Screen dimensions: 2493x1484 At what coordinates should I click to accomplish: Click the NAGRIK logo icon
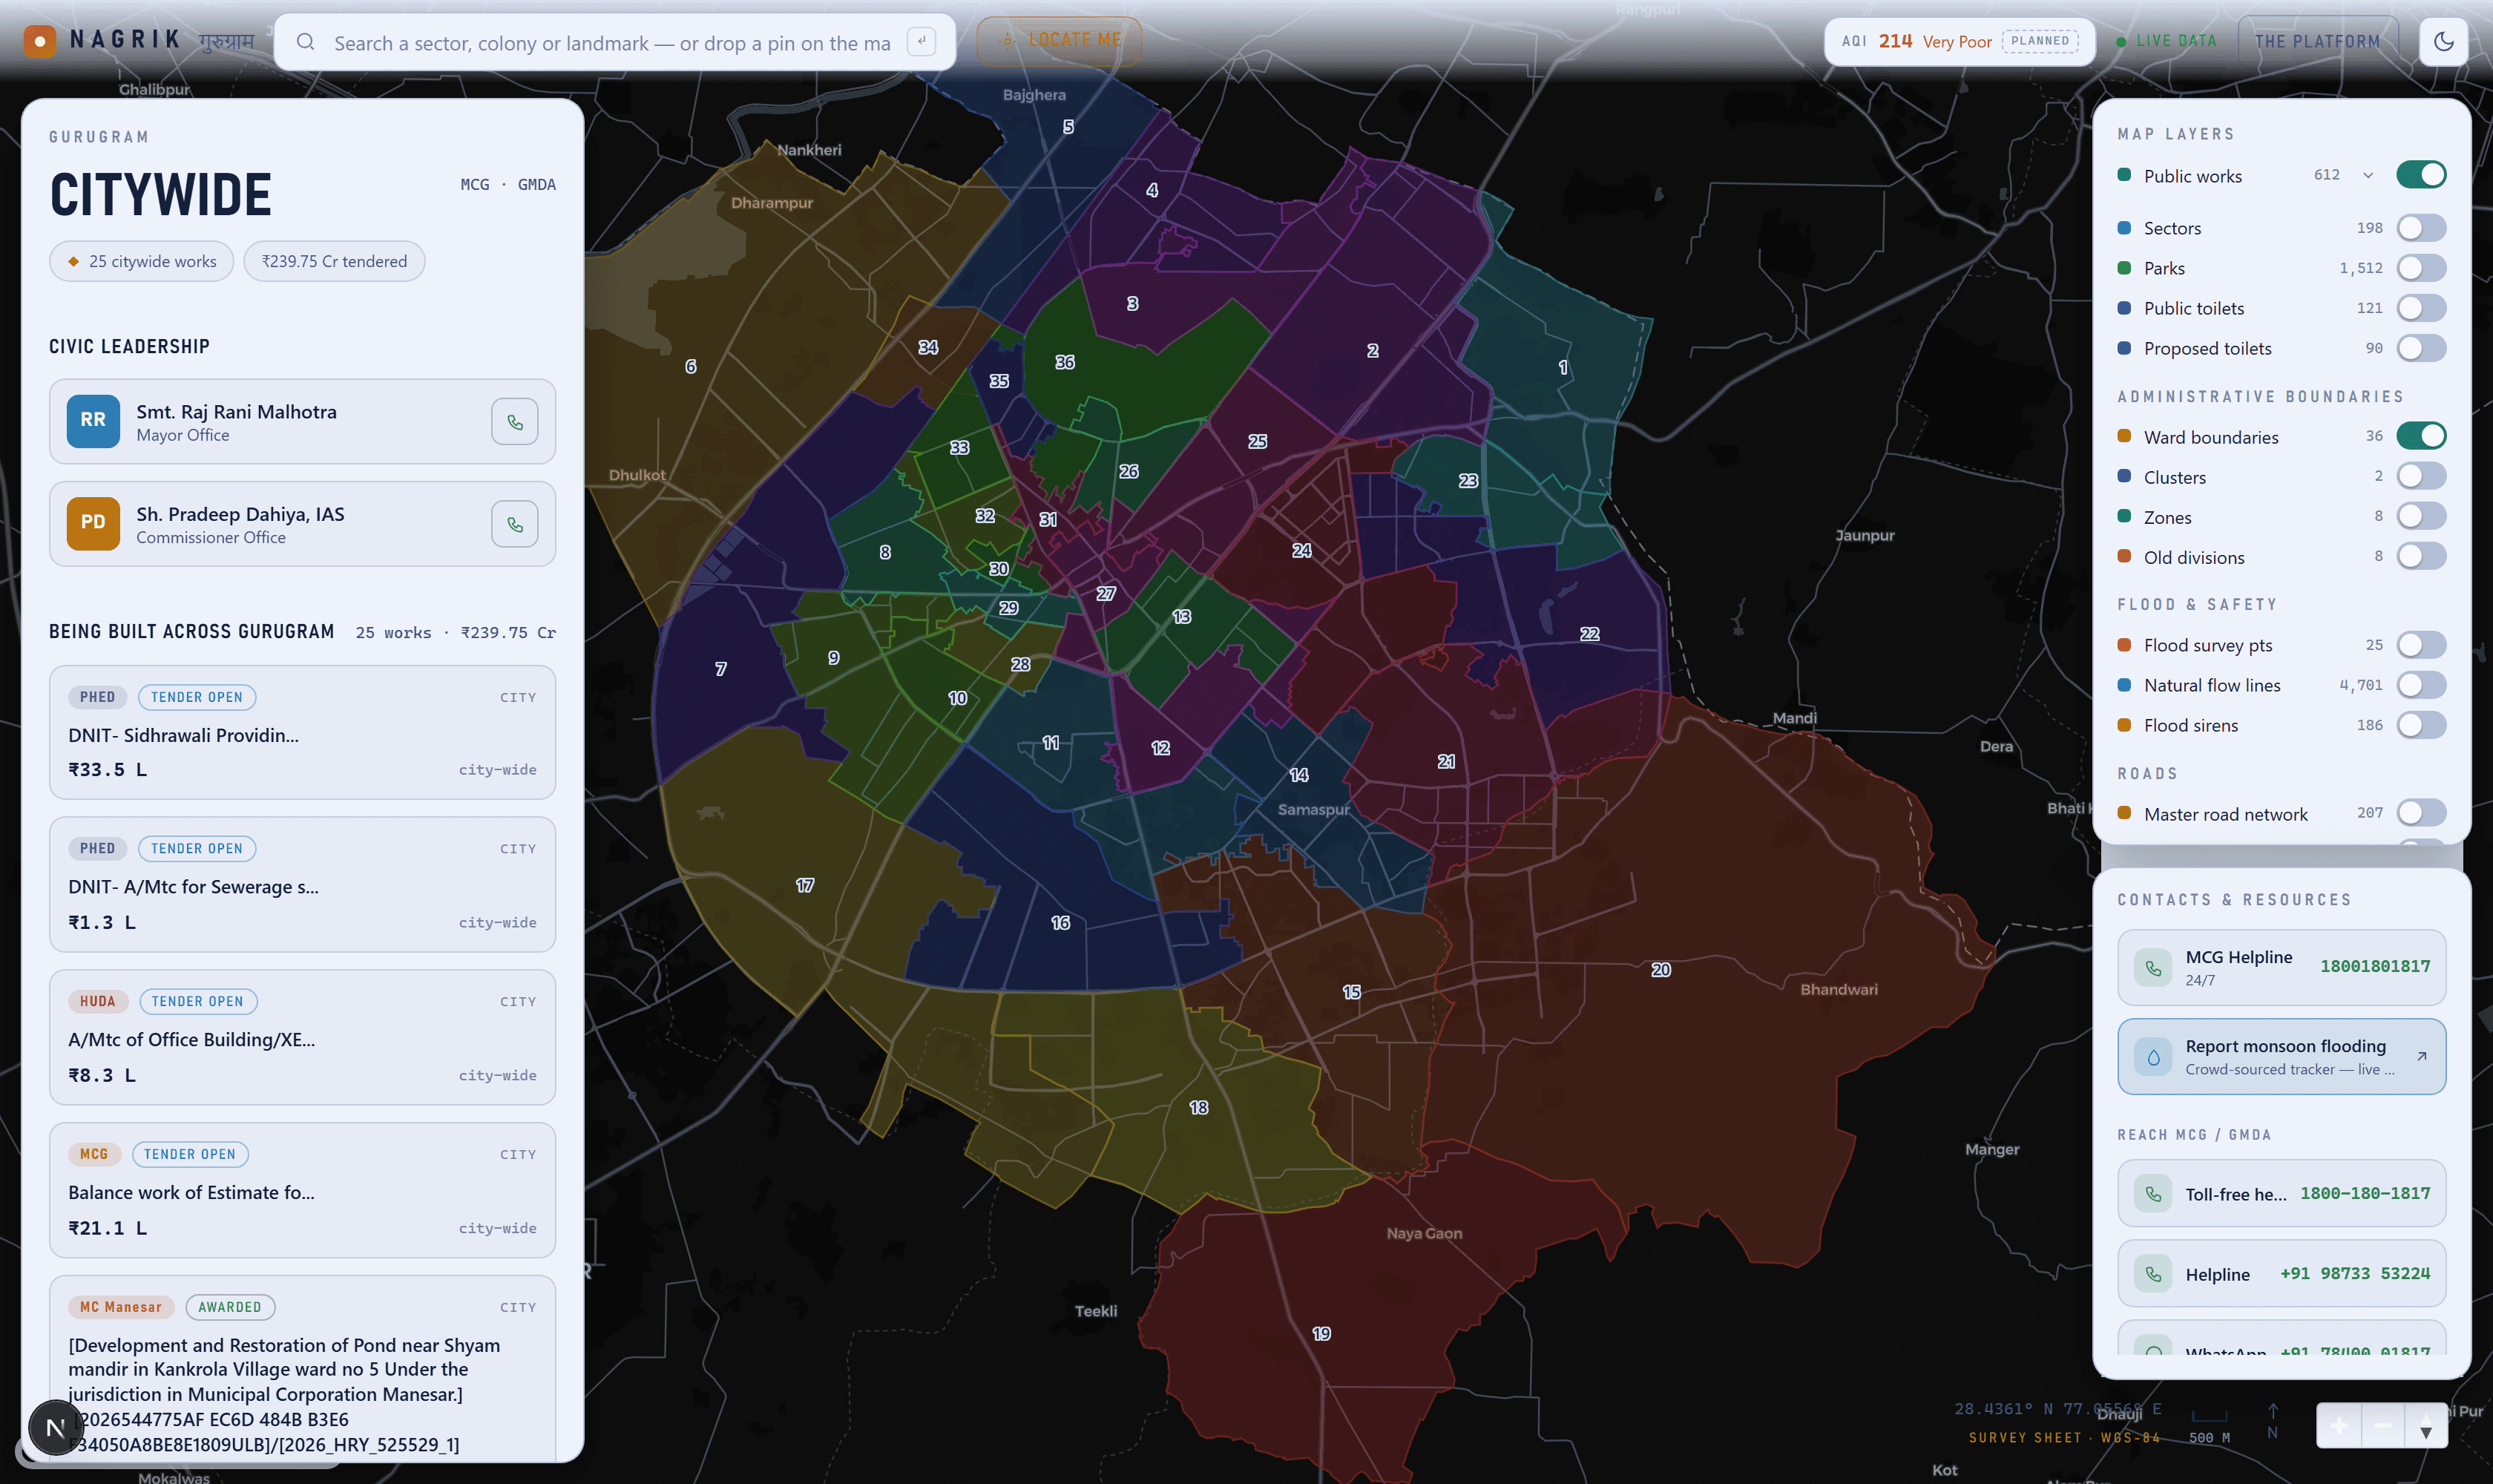pyautogui.click(x=39, y=41)
